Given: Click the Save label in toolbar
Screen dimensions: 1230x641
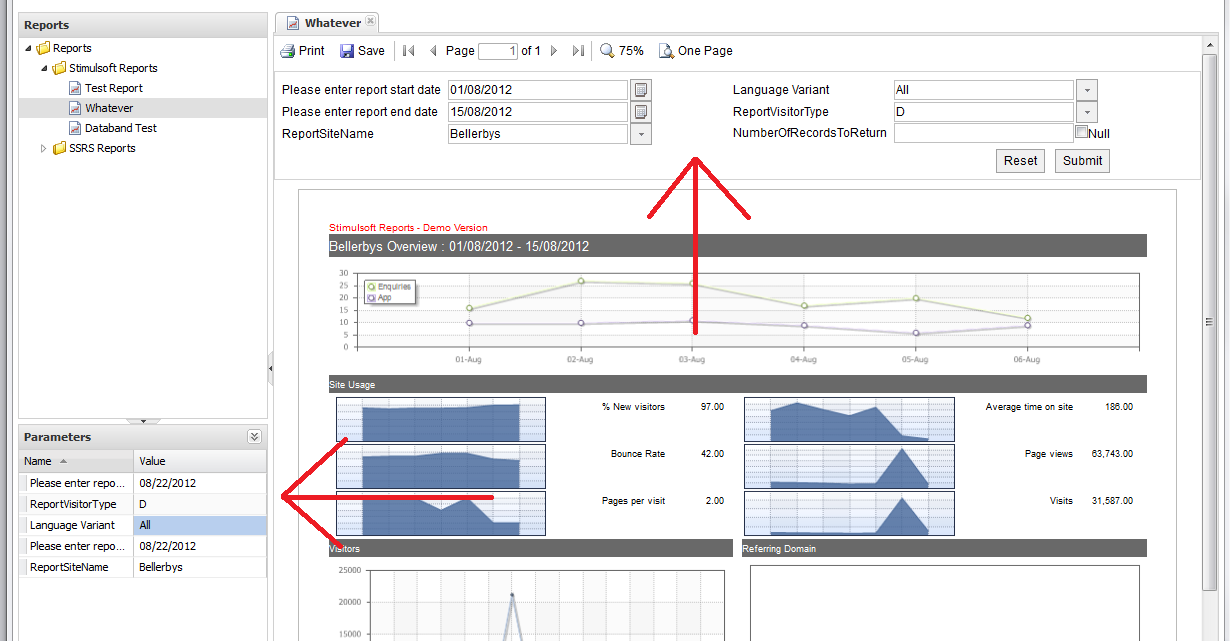Looking at the screenshot, I should [371, 51].
